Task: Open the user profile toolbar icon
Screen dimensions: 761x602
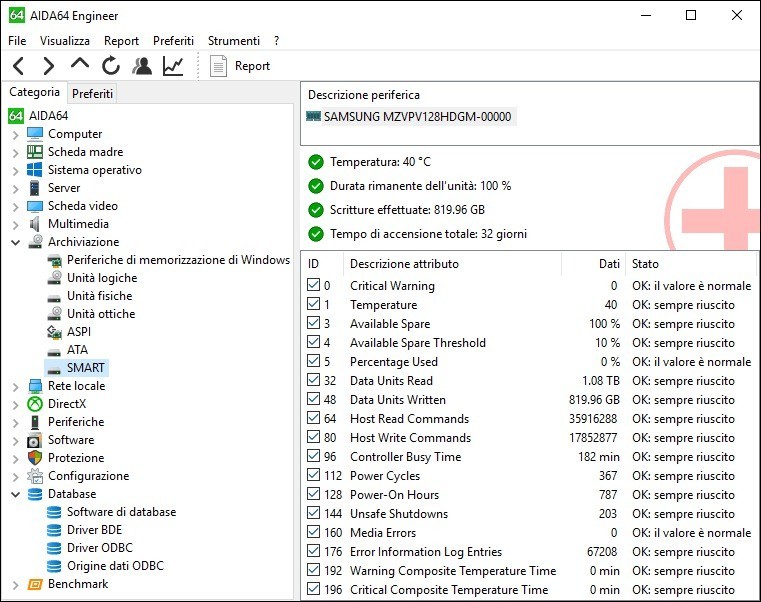Action: pos(142,66)
